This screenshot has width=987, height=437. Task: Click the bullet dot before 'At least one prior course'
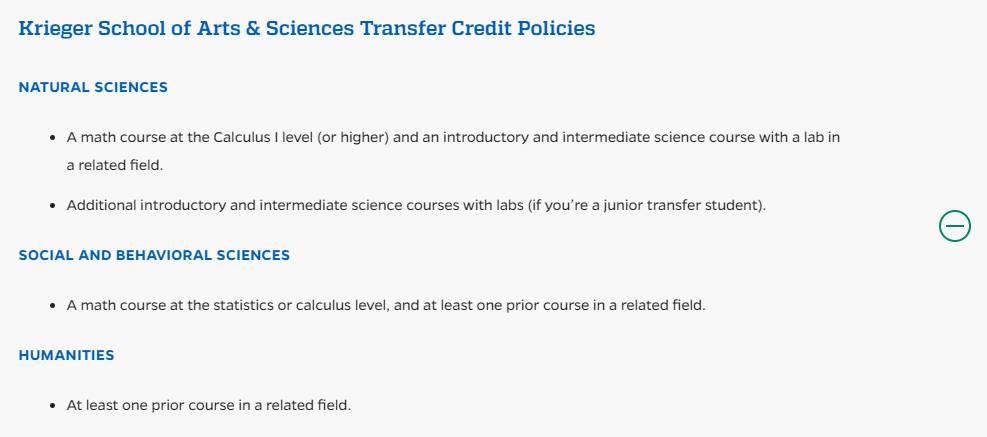[54, 406]
